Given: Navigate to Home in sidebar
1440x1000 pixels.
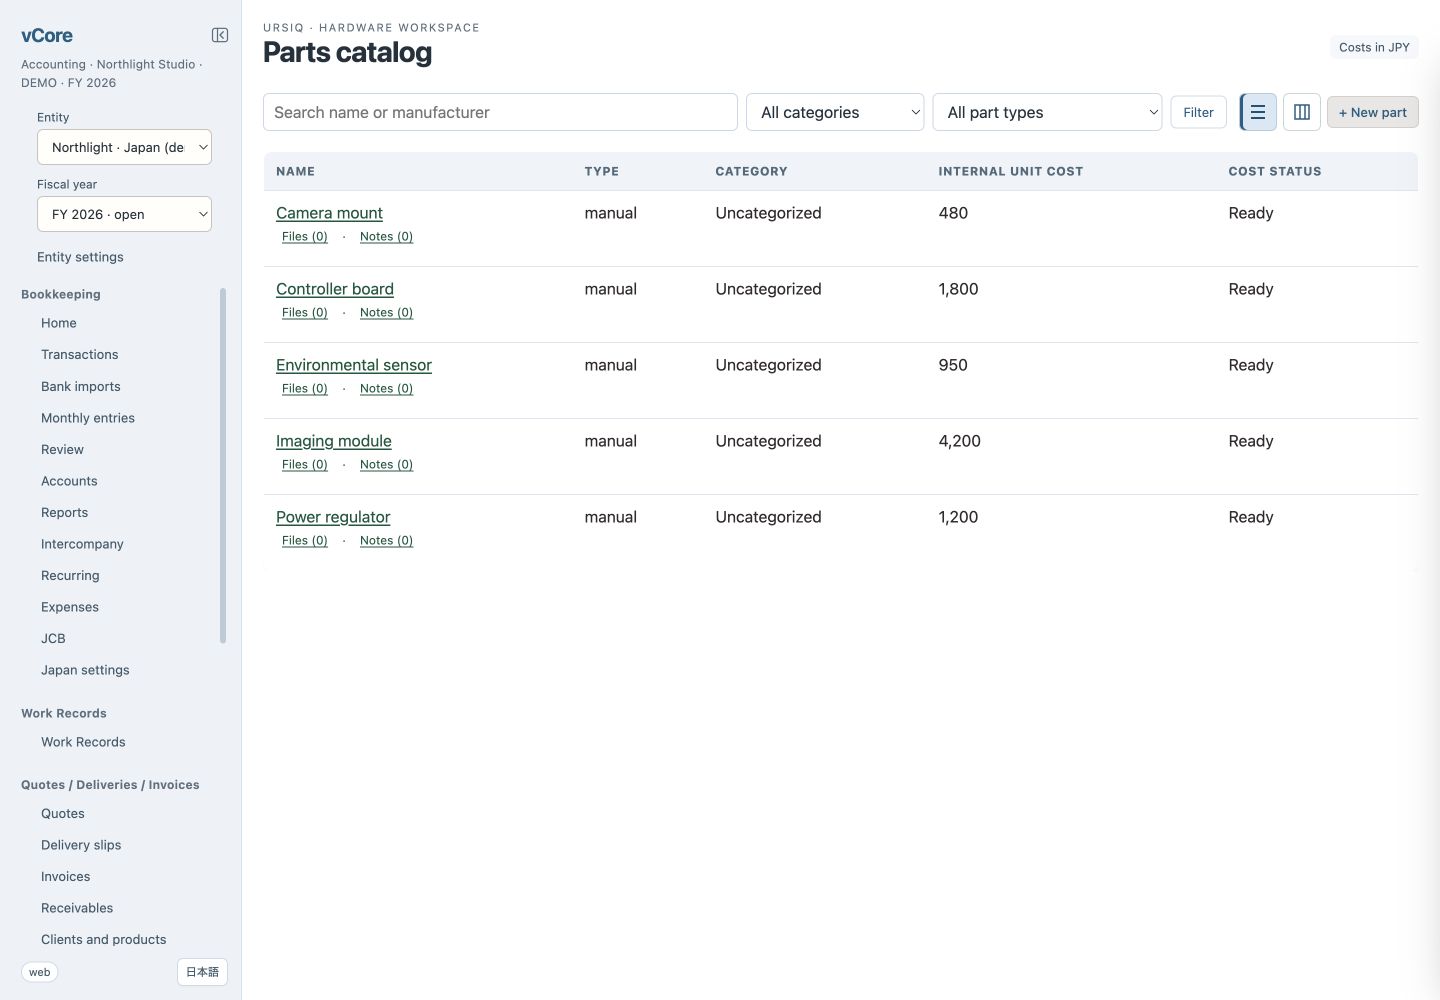Looking at the screenshot, I should tap(59, 323).
